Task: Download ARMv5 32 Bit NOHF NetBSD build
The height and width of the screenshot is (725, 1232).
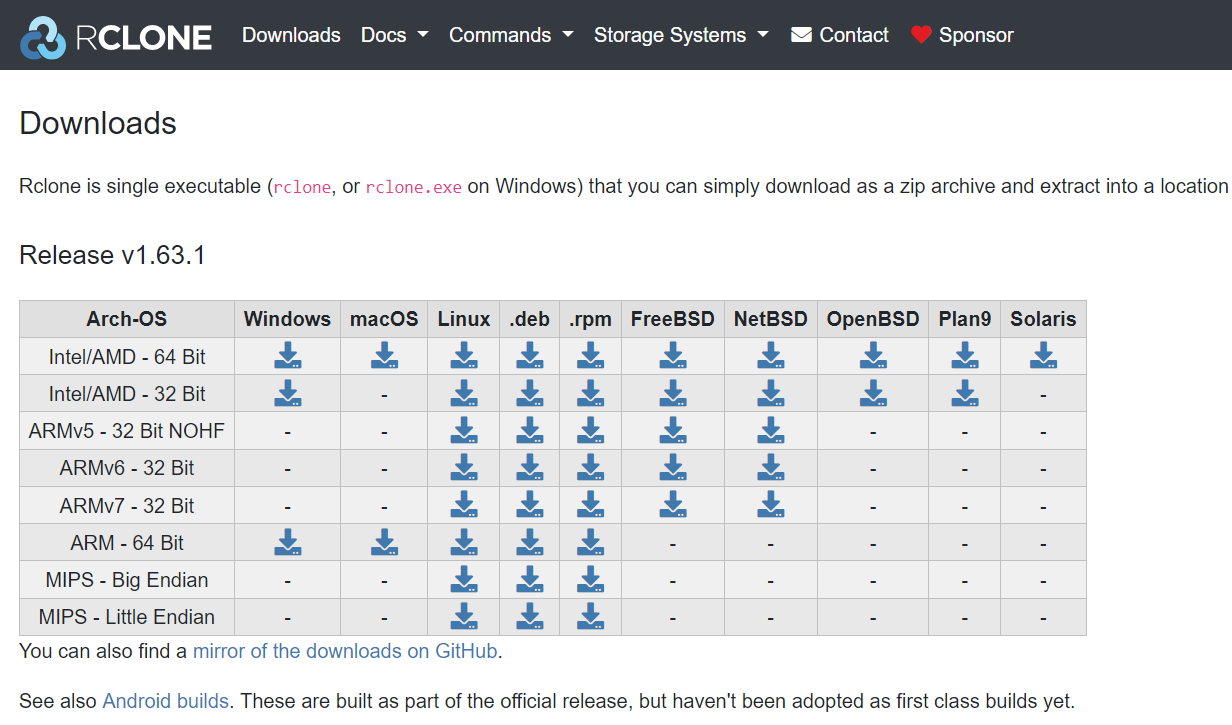Action: click(x=770, y=430)
